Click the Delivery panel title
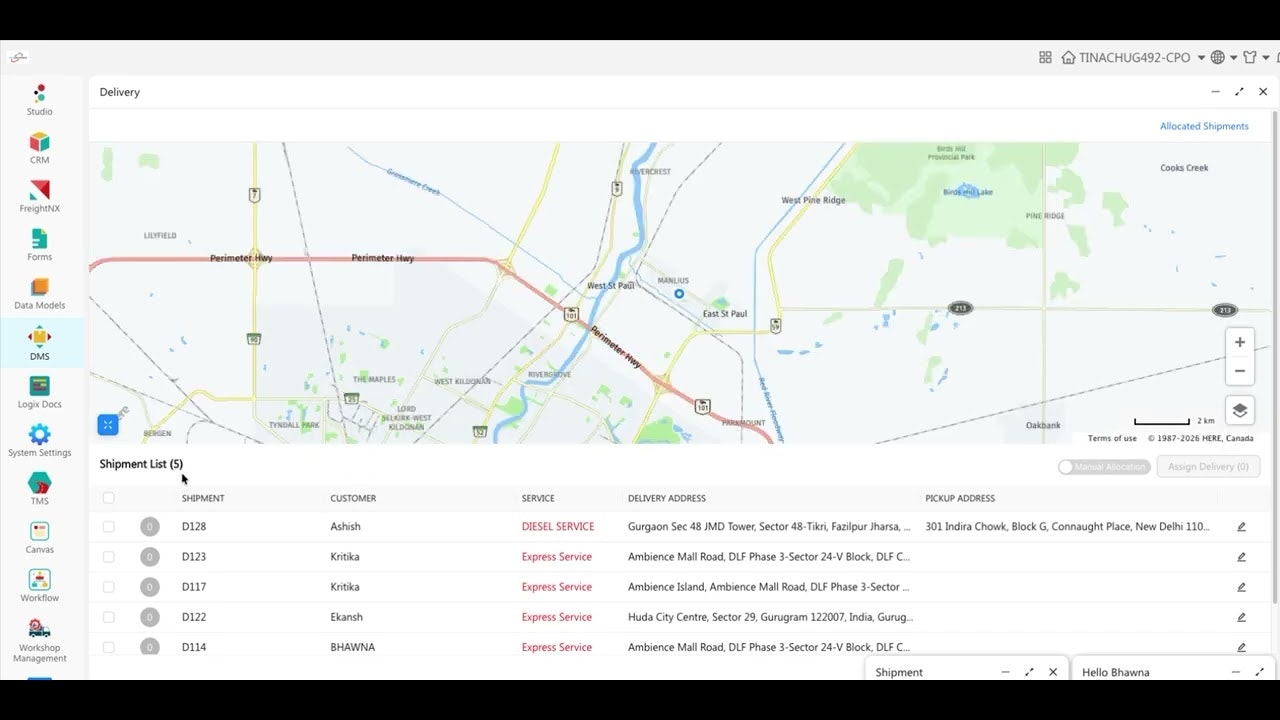Viewport: 1280px width, 720px height. pyautogui.click(x=120, y=92)
